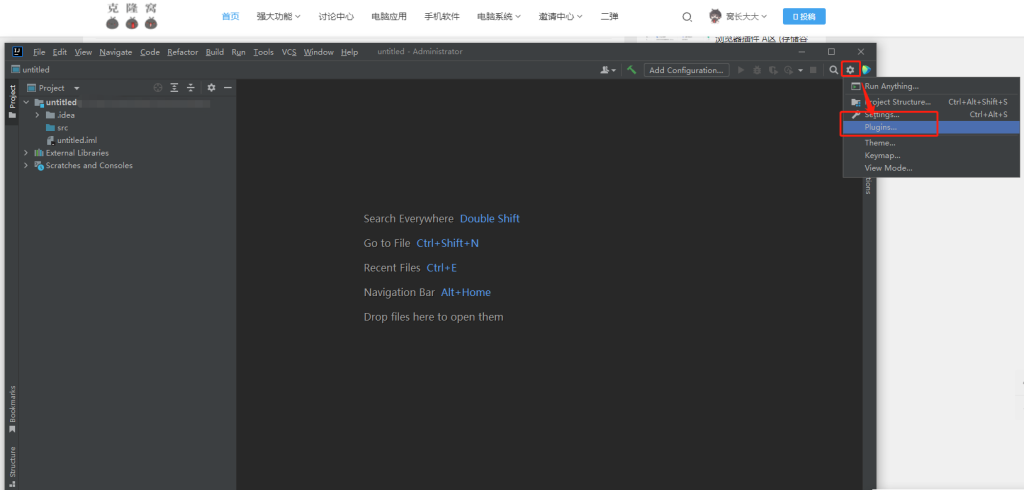Click the green Build hammer icon
1024x490 pixels.
click(632, 70)
